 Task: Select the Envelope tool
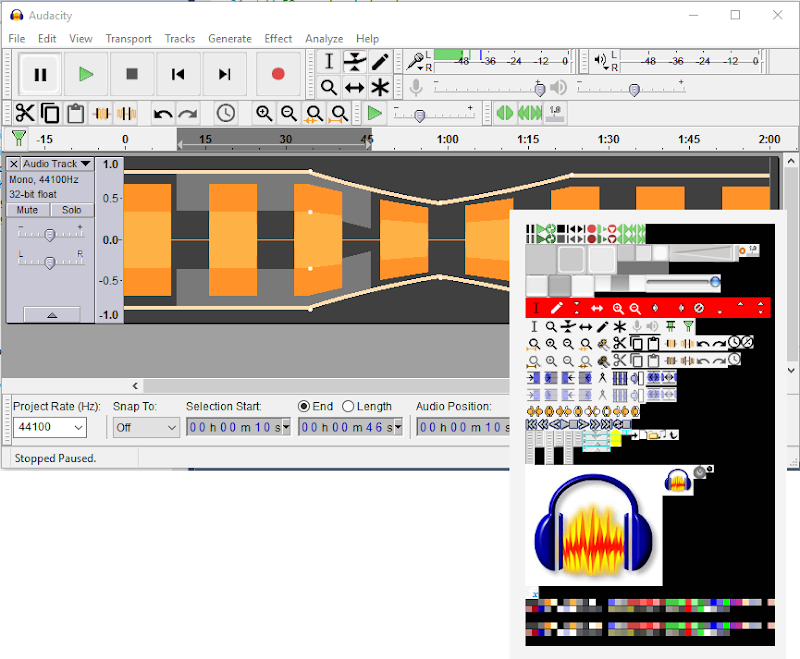coord(355,62)
